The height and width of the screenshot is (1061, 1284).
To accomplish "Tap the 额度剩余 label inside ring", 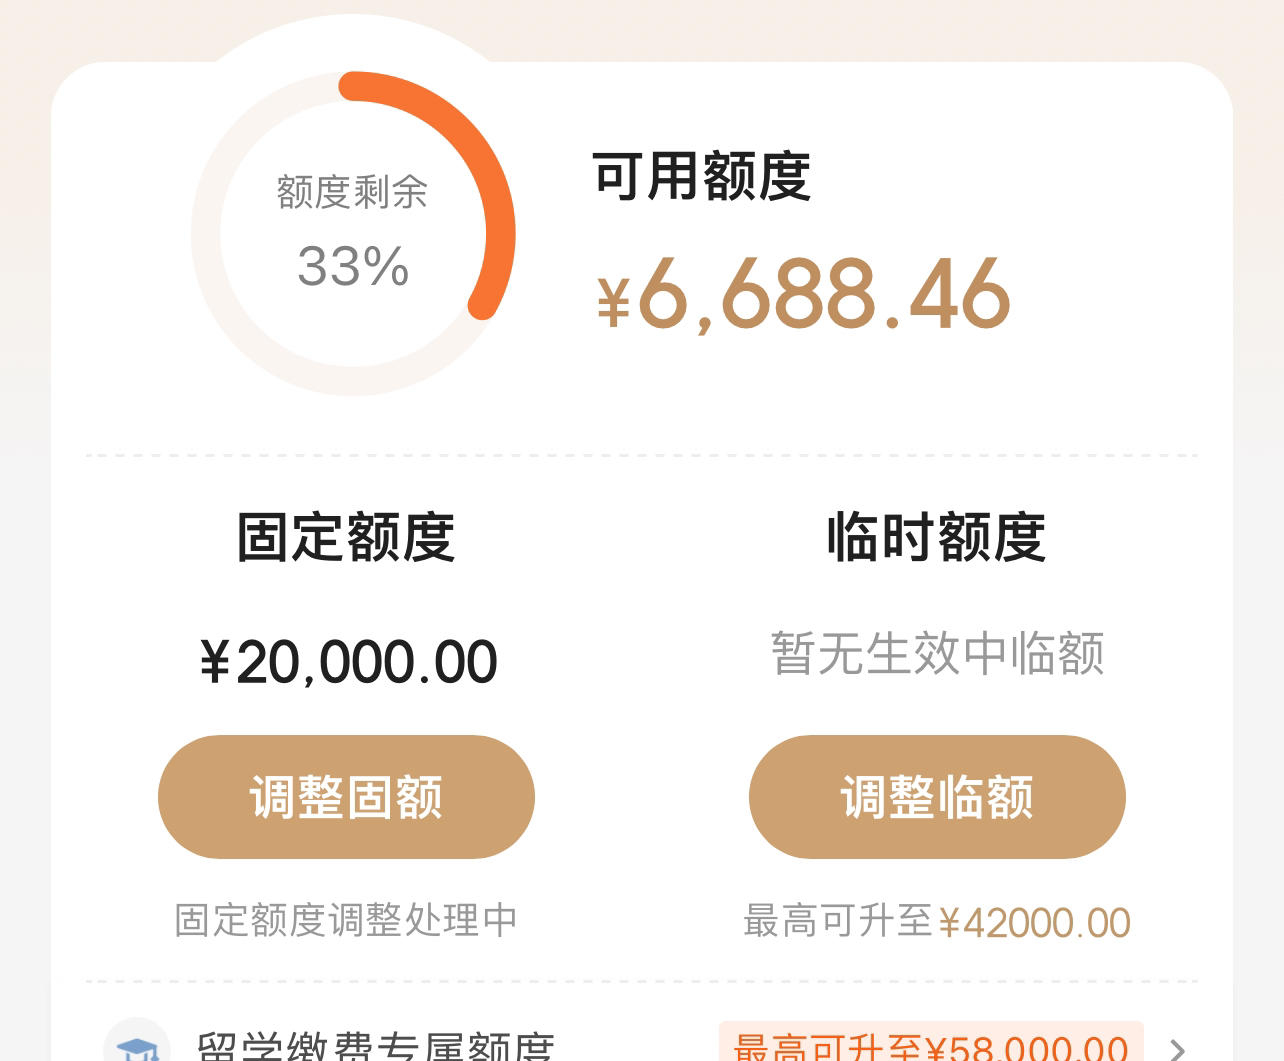I will 353,192.
